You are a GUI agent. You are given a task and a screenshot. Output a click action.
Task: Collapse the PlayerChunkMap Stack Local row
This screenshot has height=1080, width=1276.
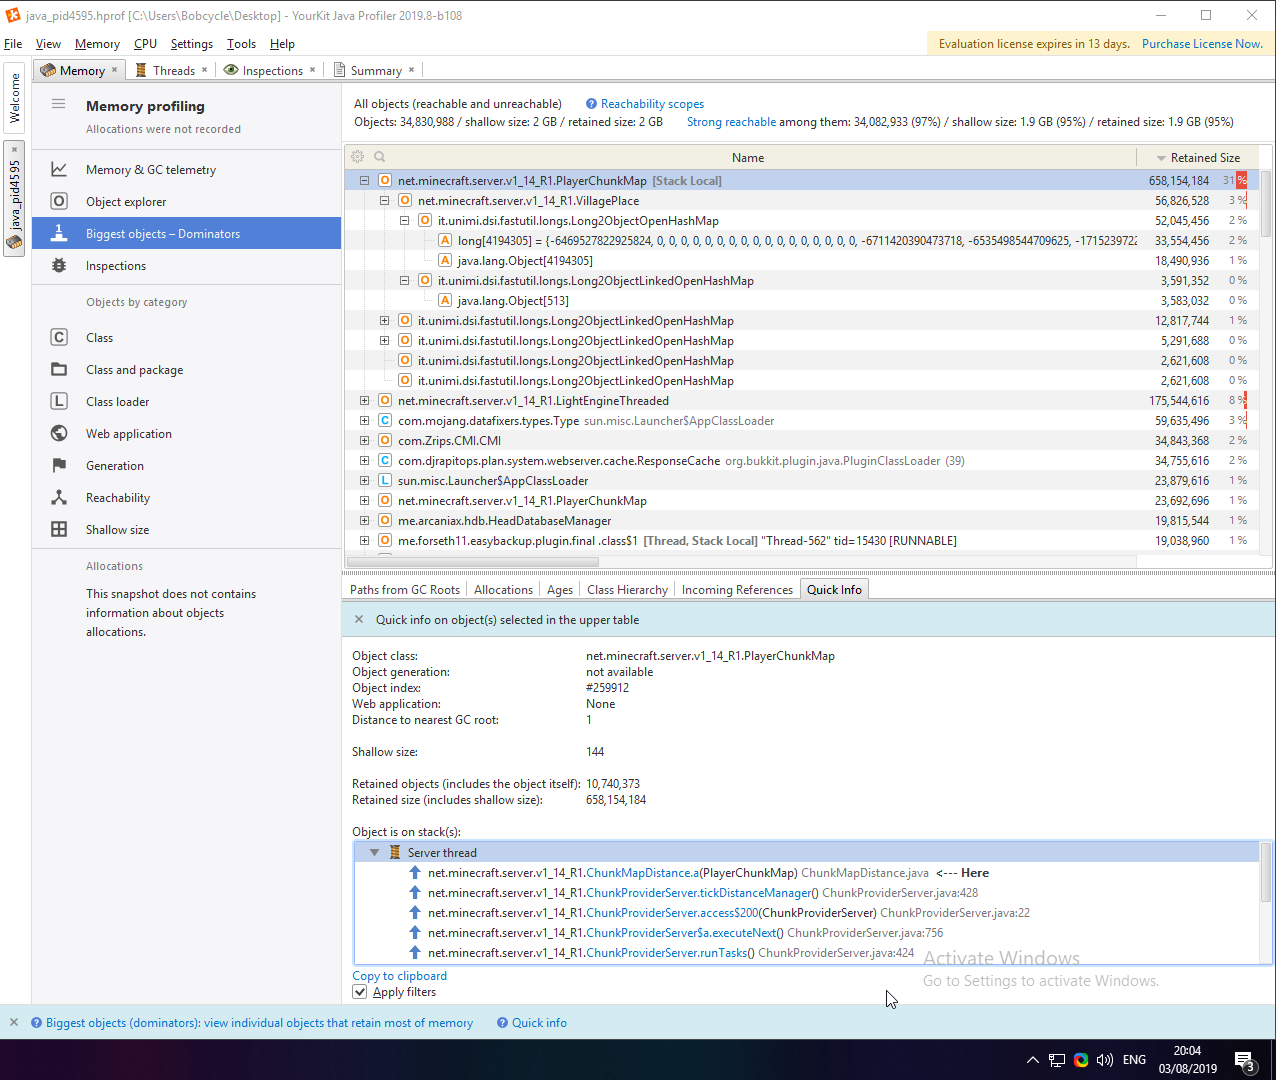point(364,181)
